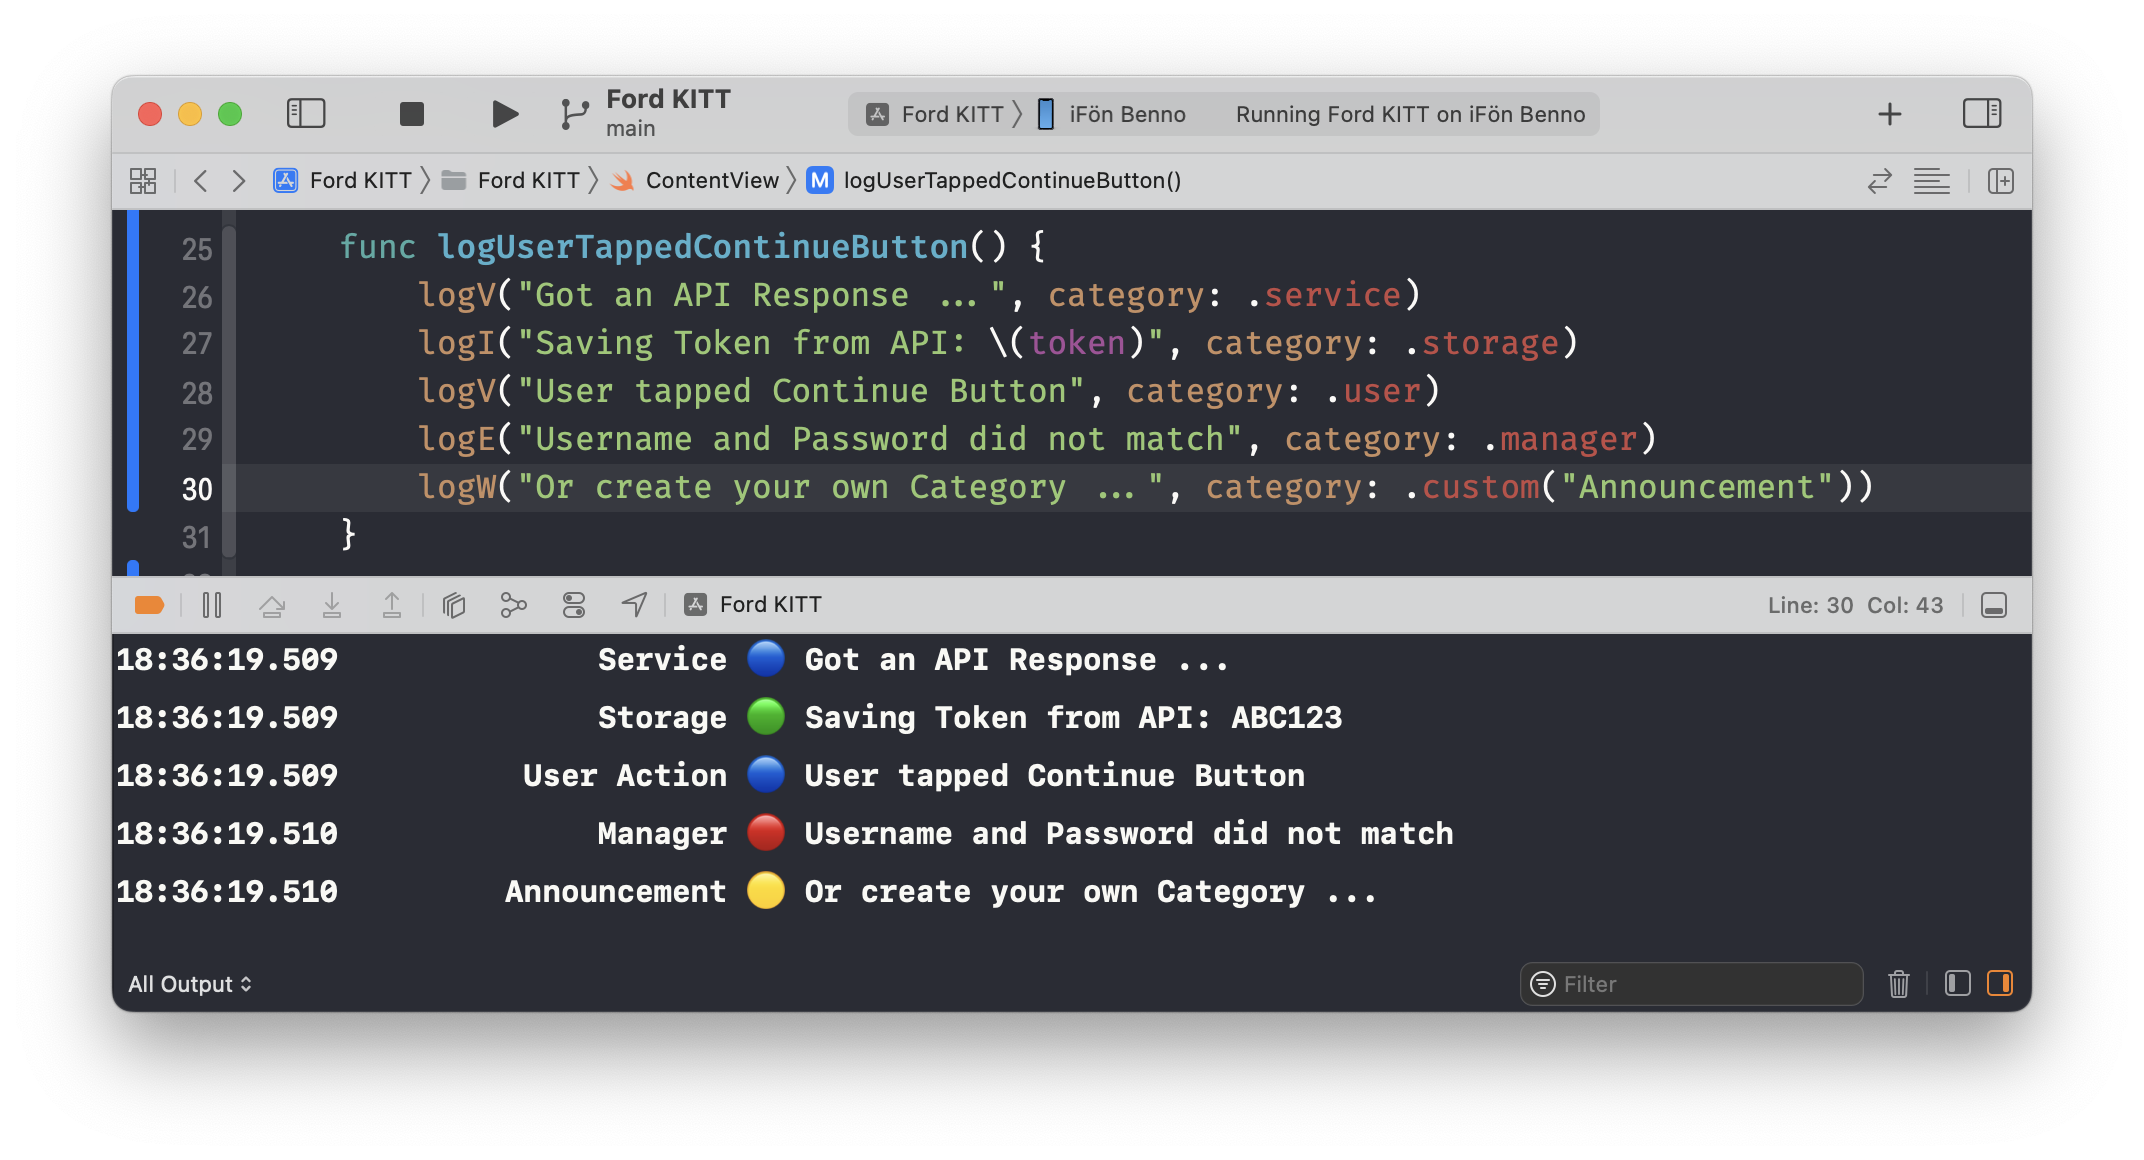
Task: Click the Run play button
Action: (x=505, y=114)
